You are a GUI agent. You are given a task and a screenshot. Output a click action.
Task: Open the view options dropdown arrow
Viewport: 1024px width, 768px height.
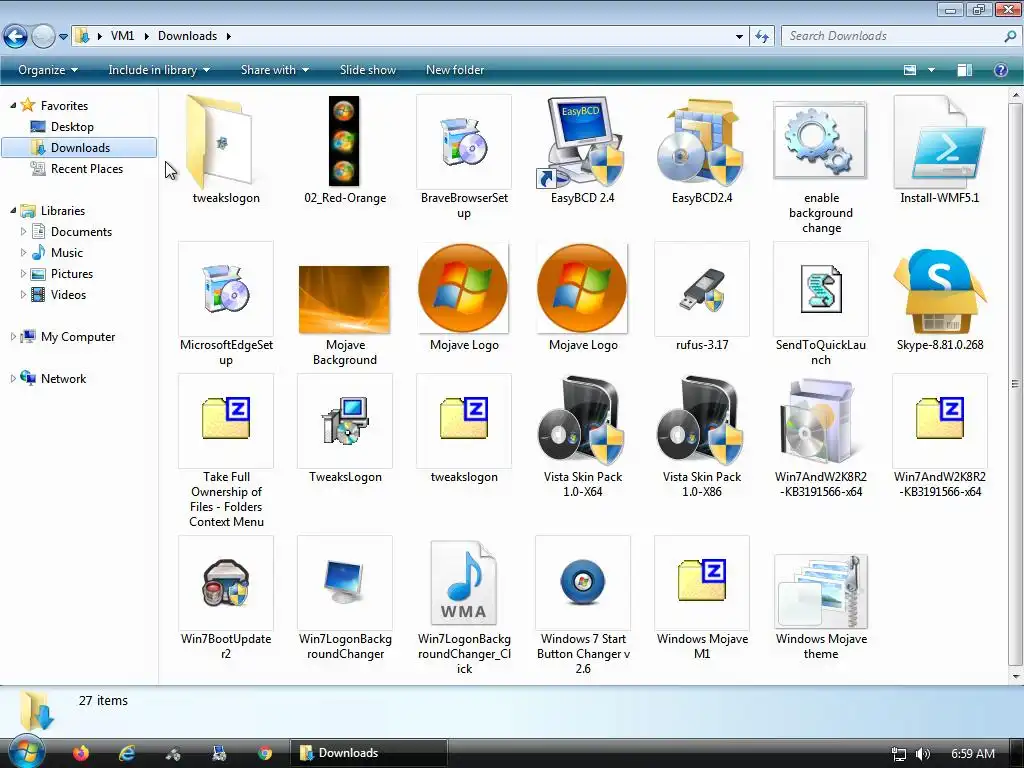click(931, 70)
